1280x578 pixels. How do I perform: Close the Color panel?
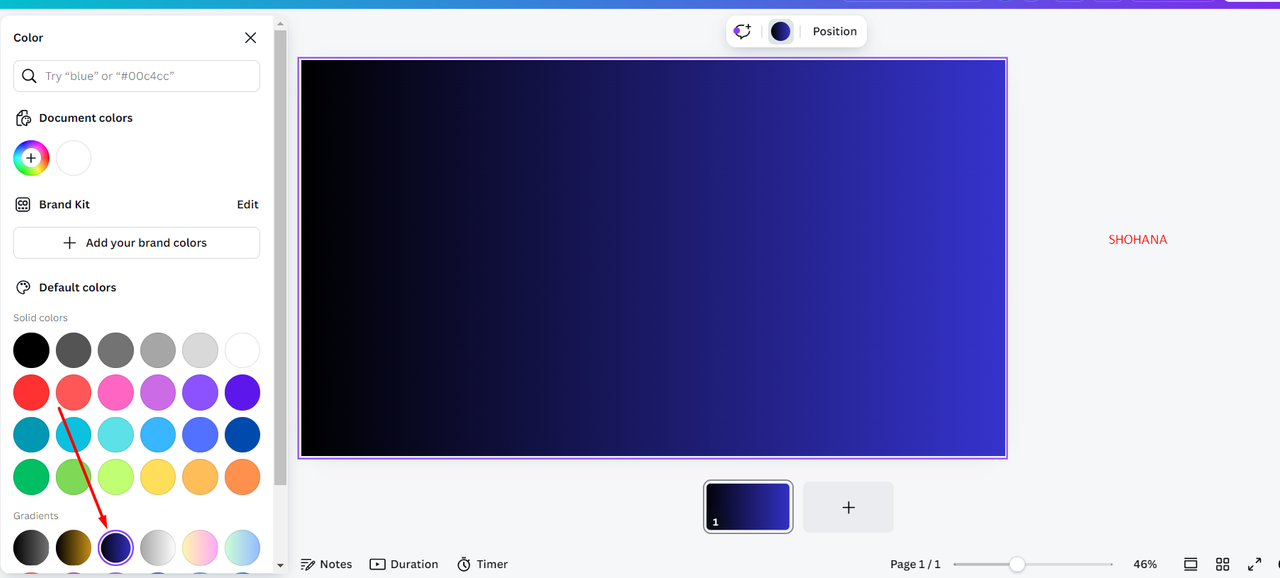coord(250,38)
